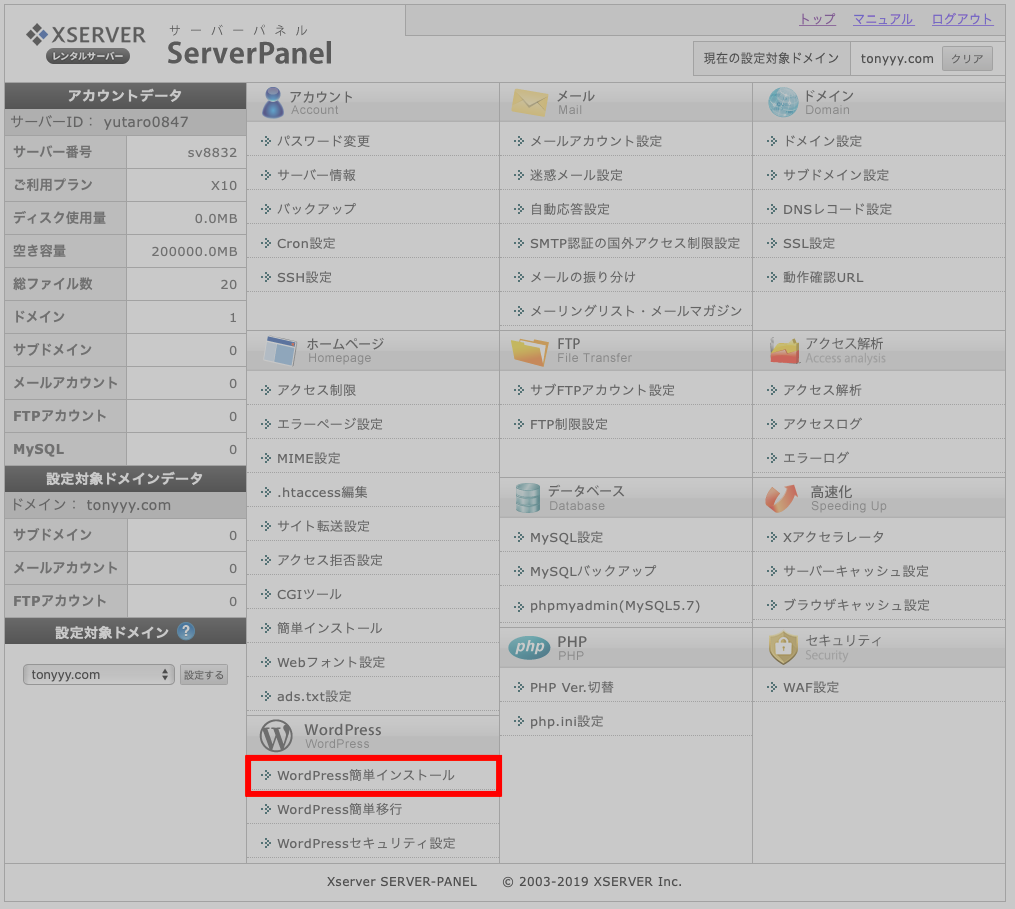Screen dimensions: 1015x909
Task: Click the 設定する button
Action: pos(203,675)
